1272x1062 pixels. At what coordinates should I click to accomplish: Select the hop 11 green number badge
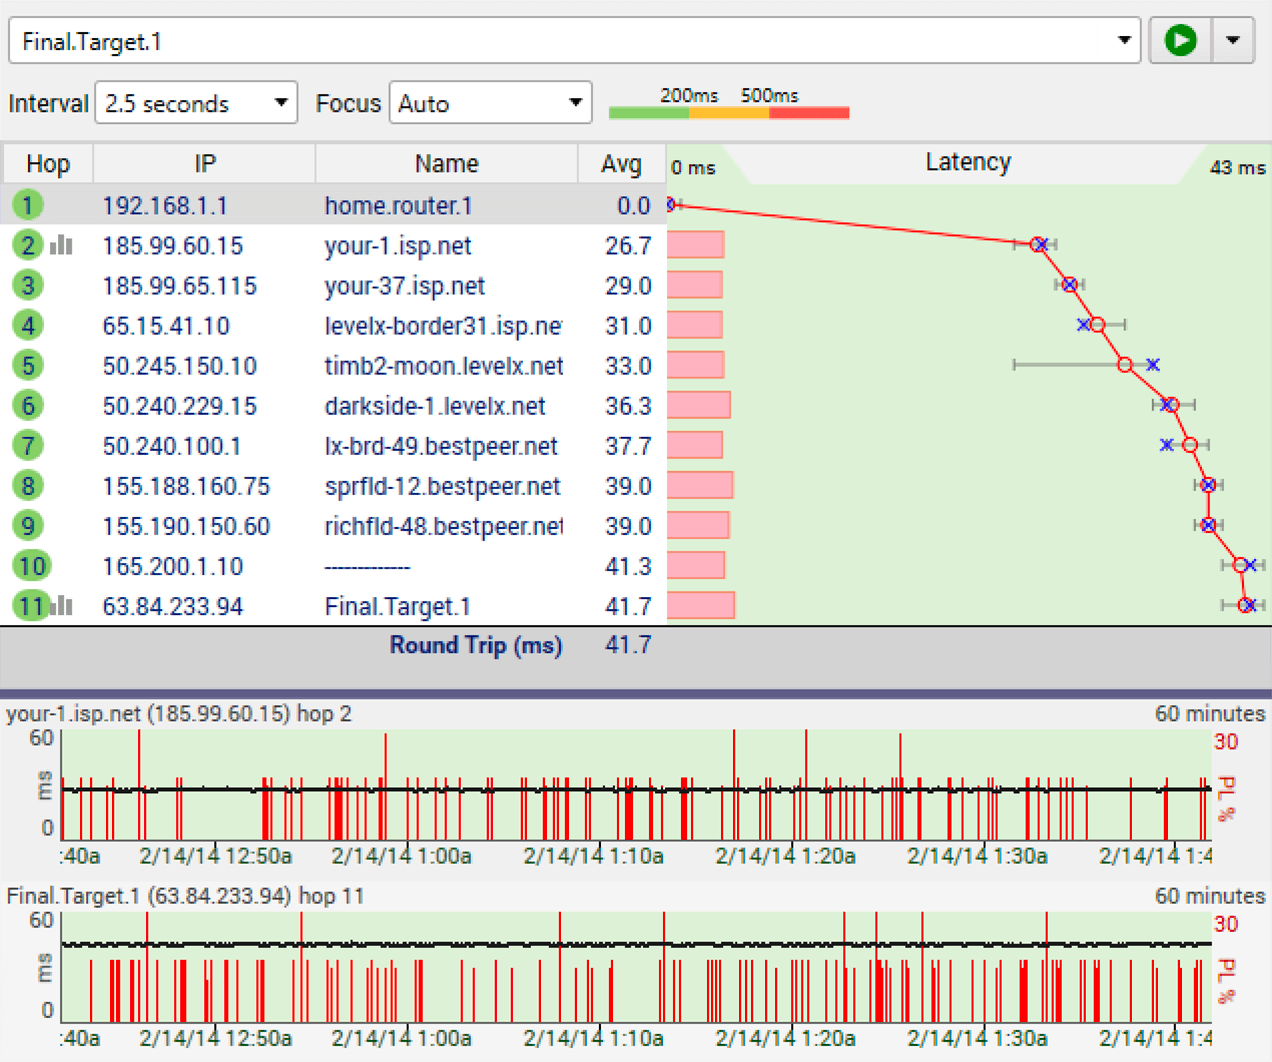click(31, 605)
